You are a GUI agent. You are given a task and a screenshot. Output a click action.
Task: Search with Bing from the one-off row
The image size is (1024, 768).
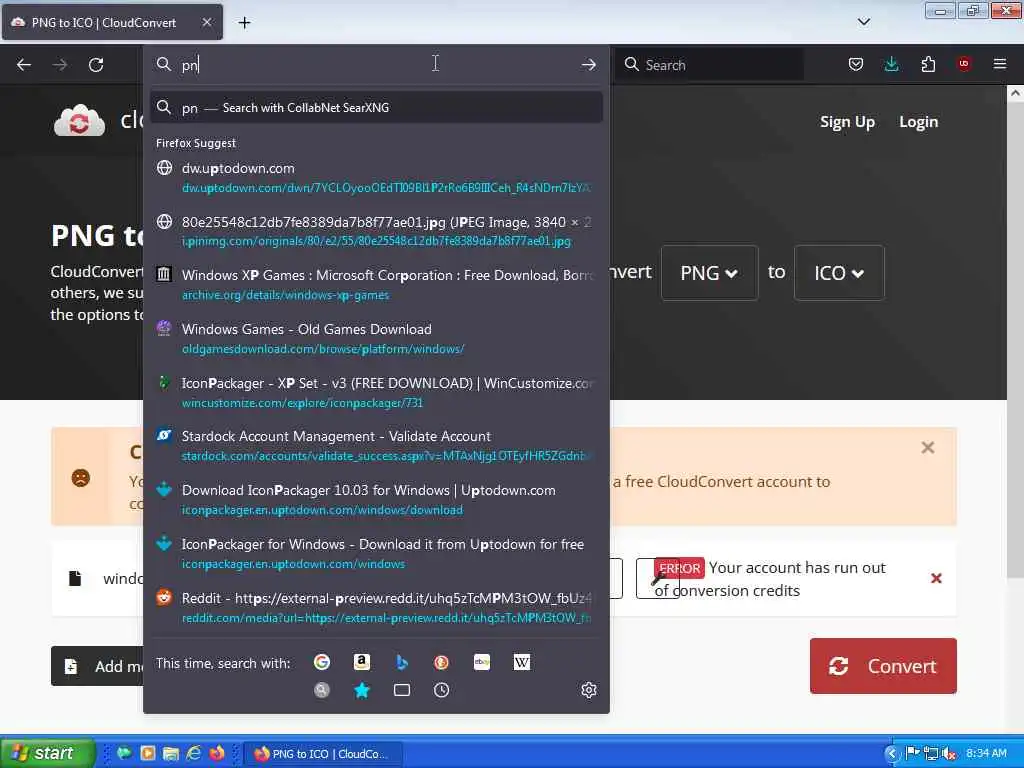(402, 662)
